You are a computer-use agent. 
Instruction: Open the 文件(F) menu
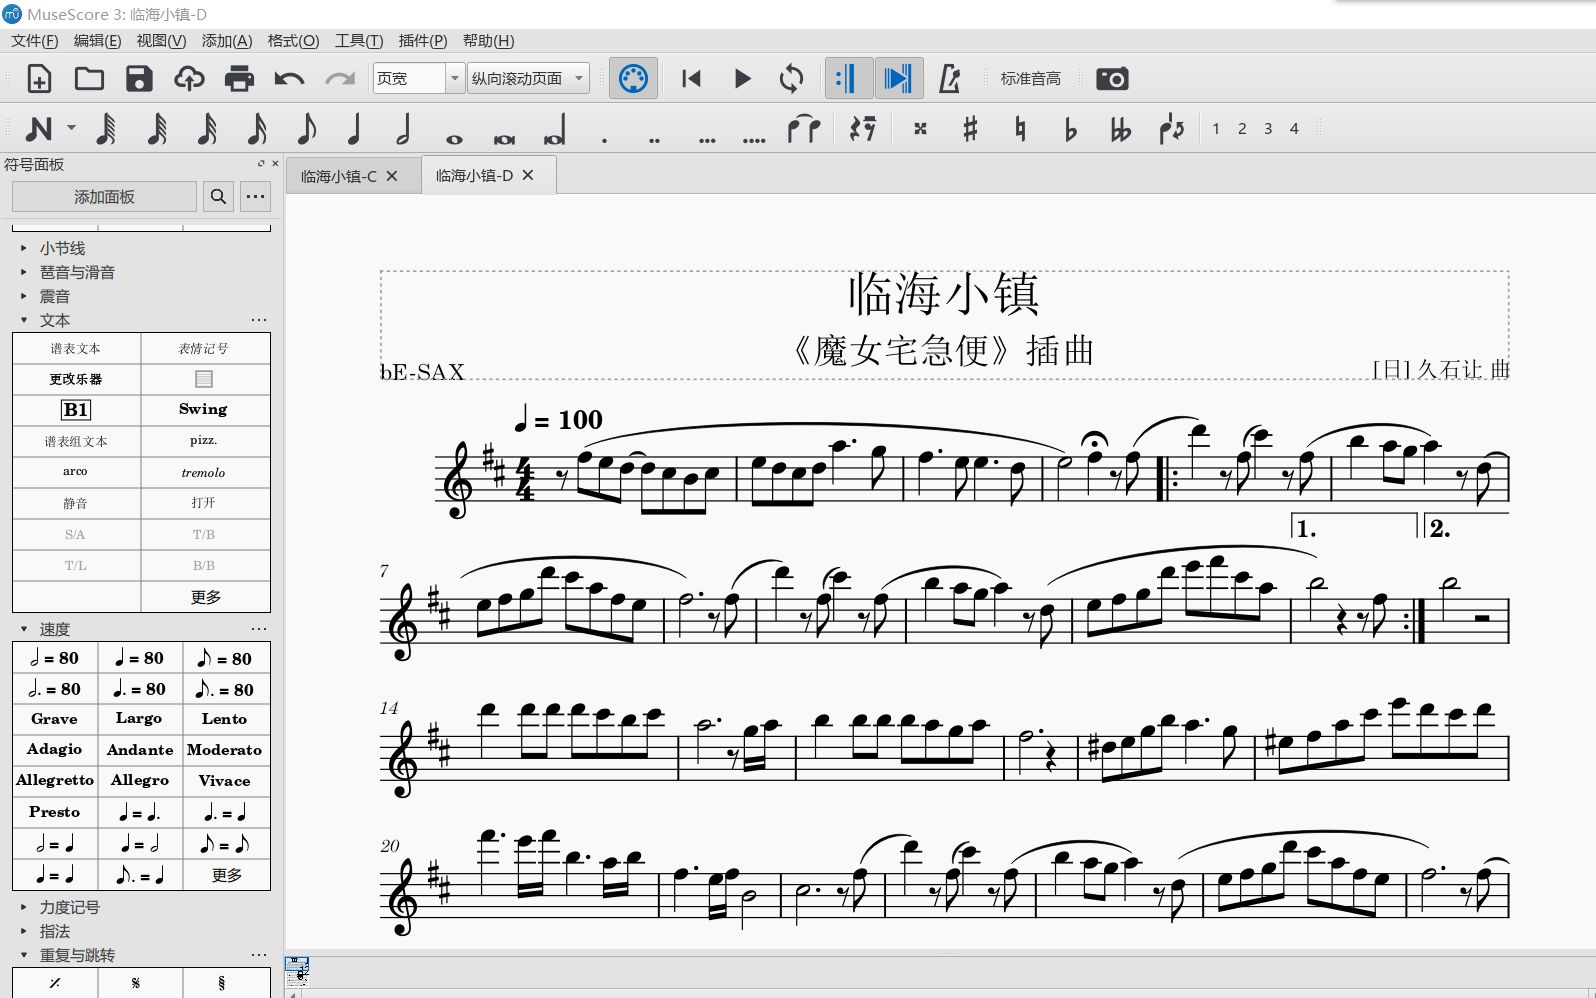coord(34,41)
